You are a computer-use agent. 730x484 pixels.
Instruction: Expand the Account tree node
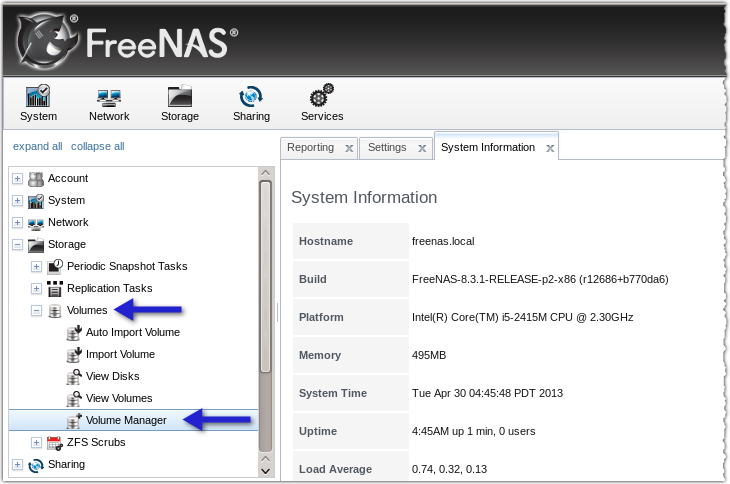16,179
